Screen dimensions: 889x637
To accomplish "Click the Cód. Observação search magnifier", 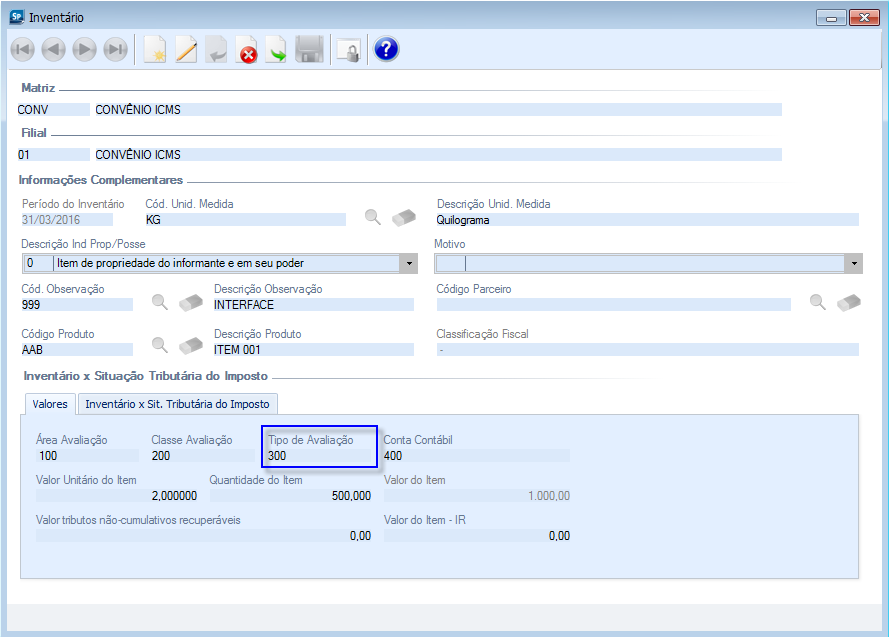I will point(159,302).
